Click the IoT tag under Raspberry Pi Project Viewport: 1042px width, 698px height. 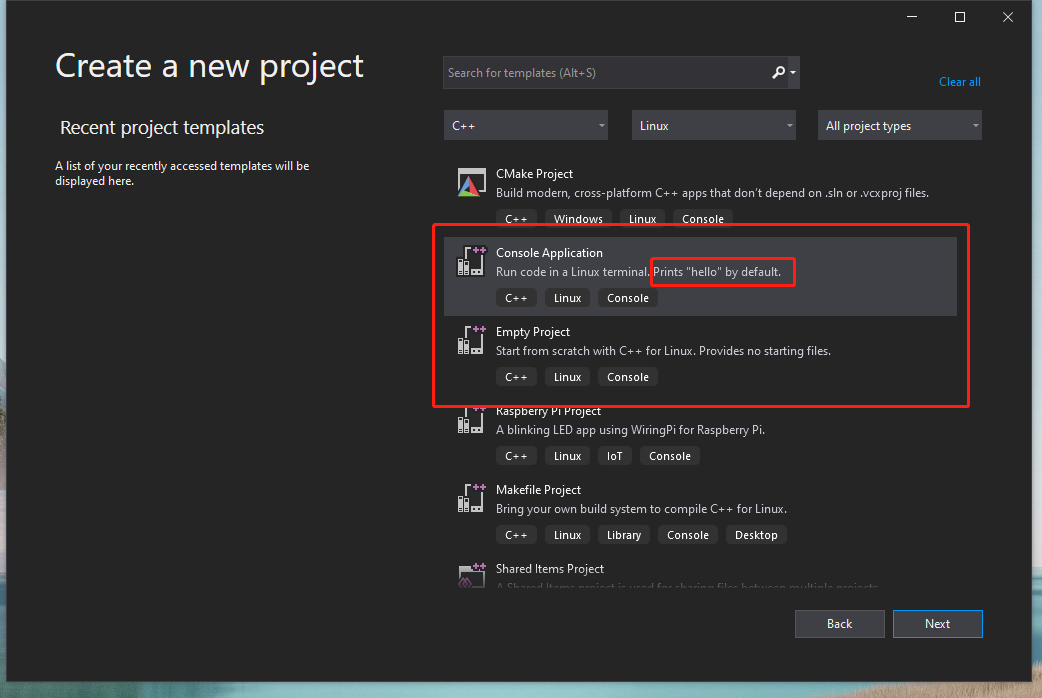[x=614, y=455]
